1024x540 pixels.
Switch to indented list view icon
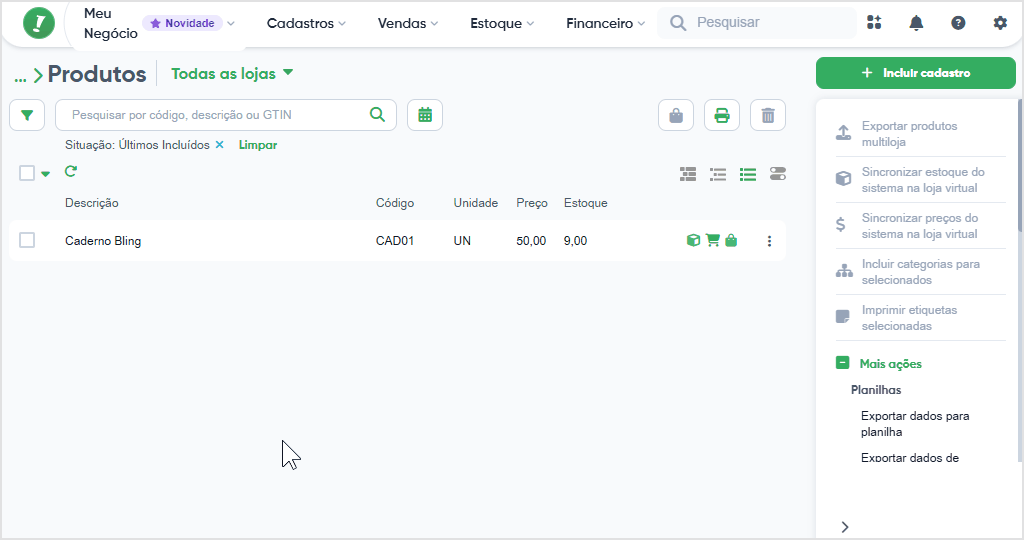click(x=718, y=174)
